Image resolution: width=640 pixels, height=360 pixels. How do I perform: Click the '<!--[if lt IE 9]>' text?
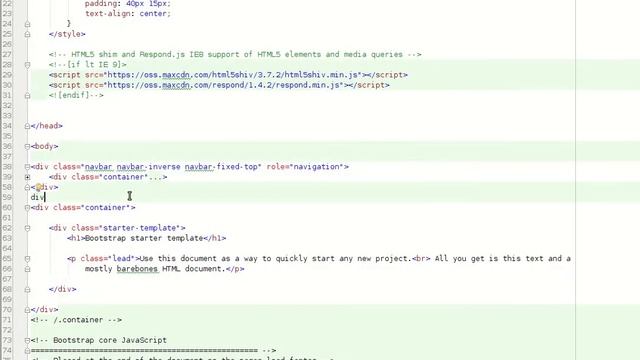[87, 64]
